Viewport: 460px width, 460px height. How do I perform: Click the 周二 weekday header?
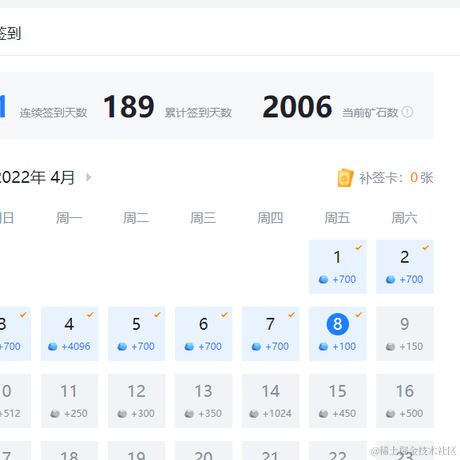[x=136, y=218]
